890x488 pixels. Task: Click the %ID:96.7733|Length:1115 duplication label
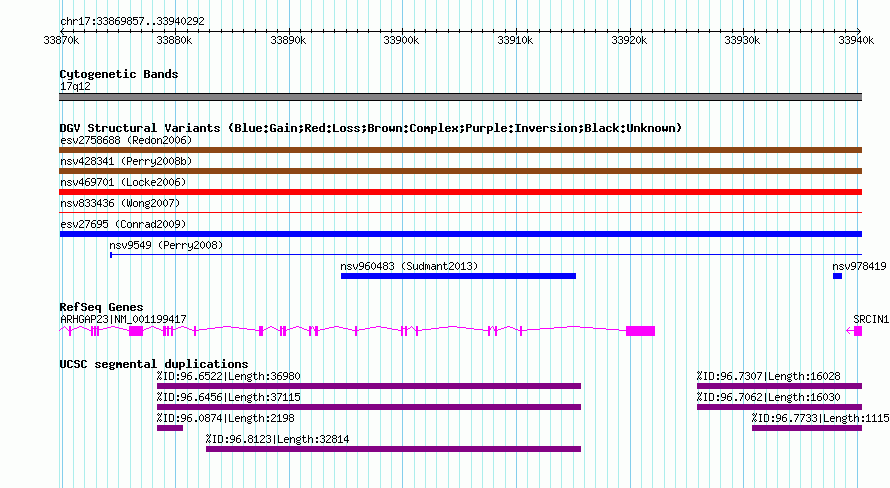[821, 418]
